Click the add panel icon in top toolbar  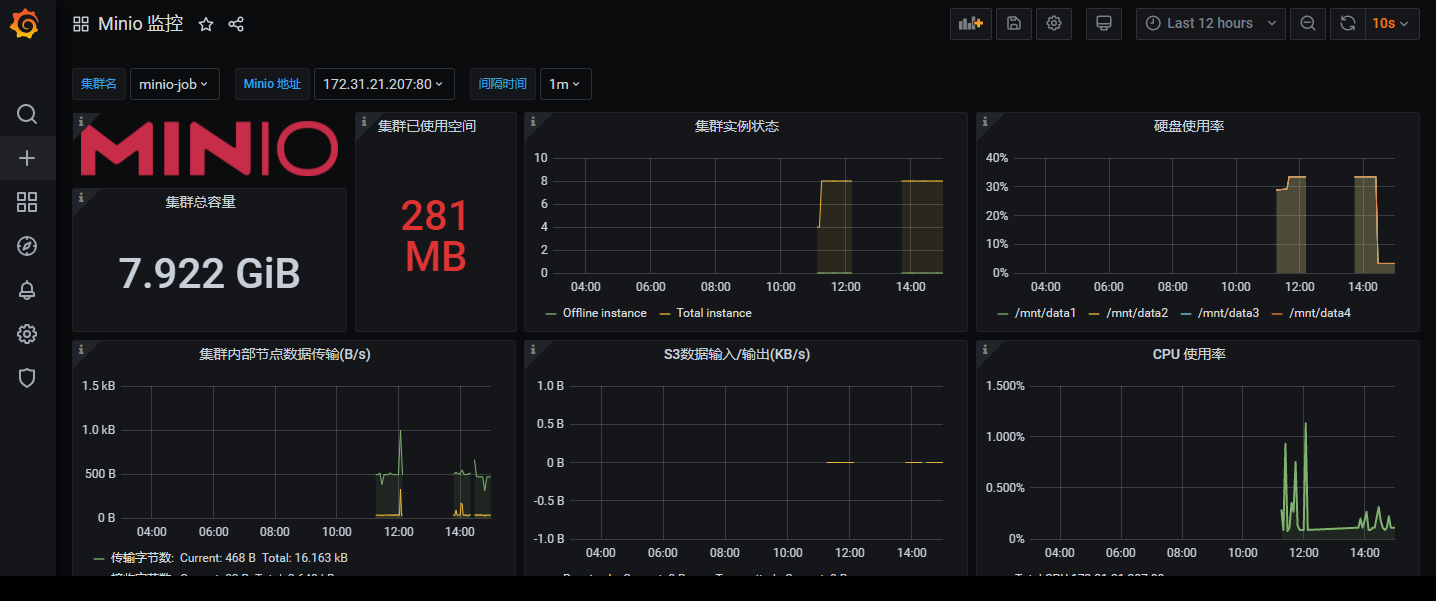coord(969,23)
